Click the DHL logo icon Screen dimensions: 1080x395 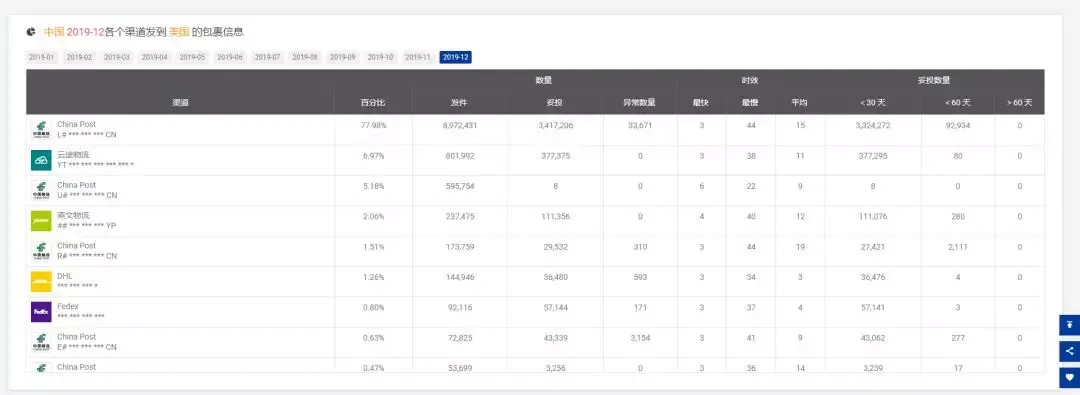[x=41, y=281]
